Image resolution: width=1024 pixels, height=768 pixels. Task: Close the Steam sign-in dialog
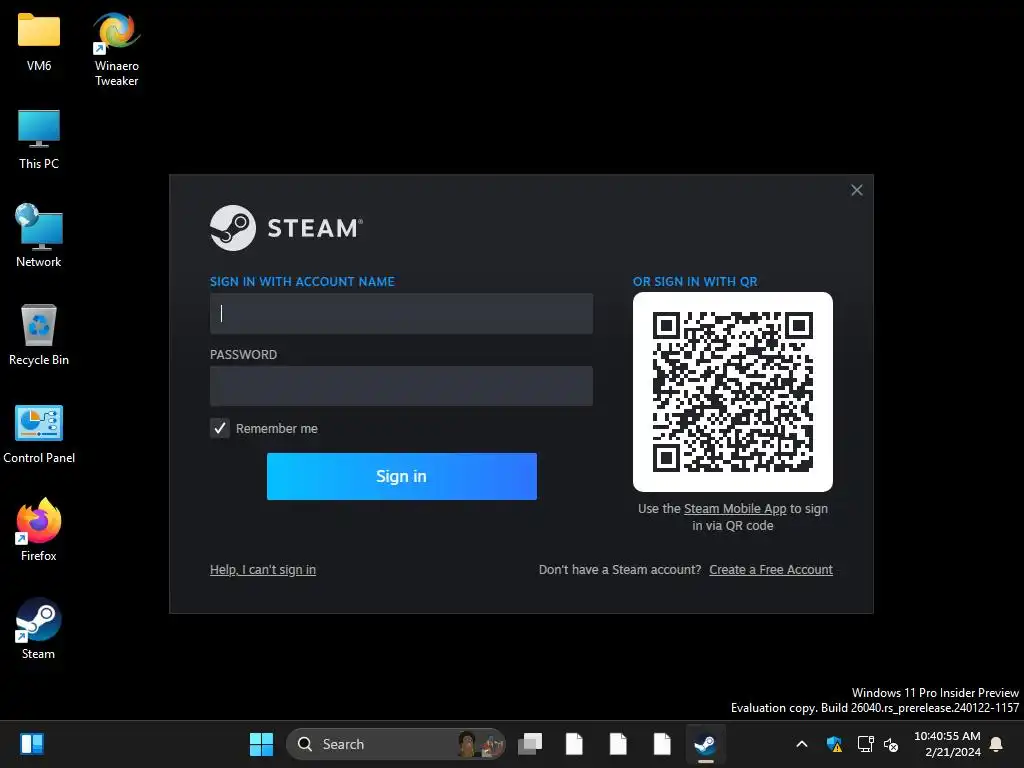pyautogui.click(x=857, y=190)
